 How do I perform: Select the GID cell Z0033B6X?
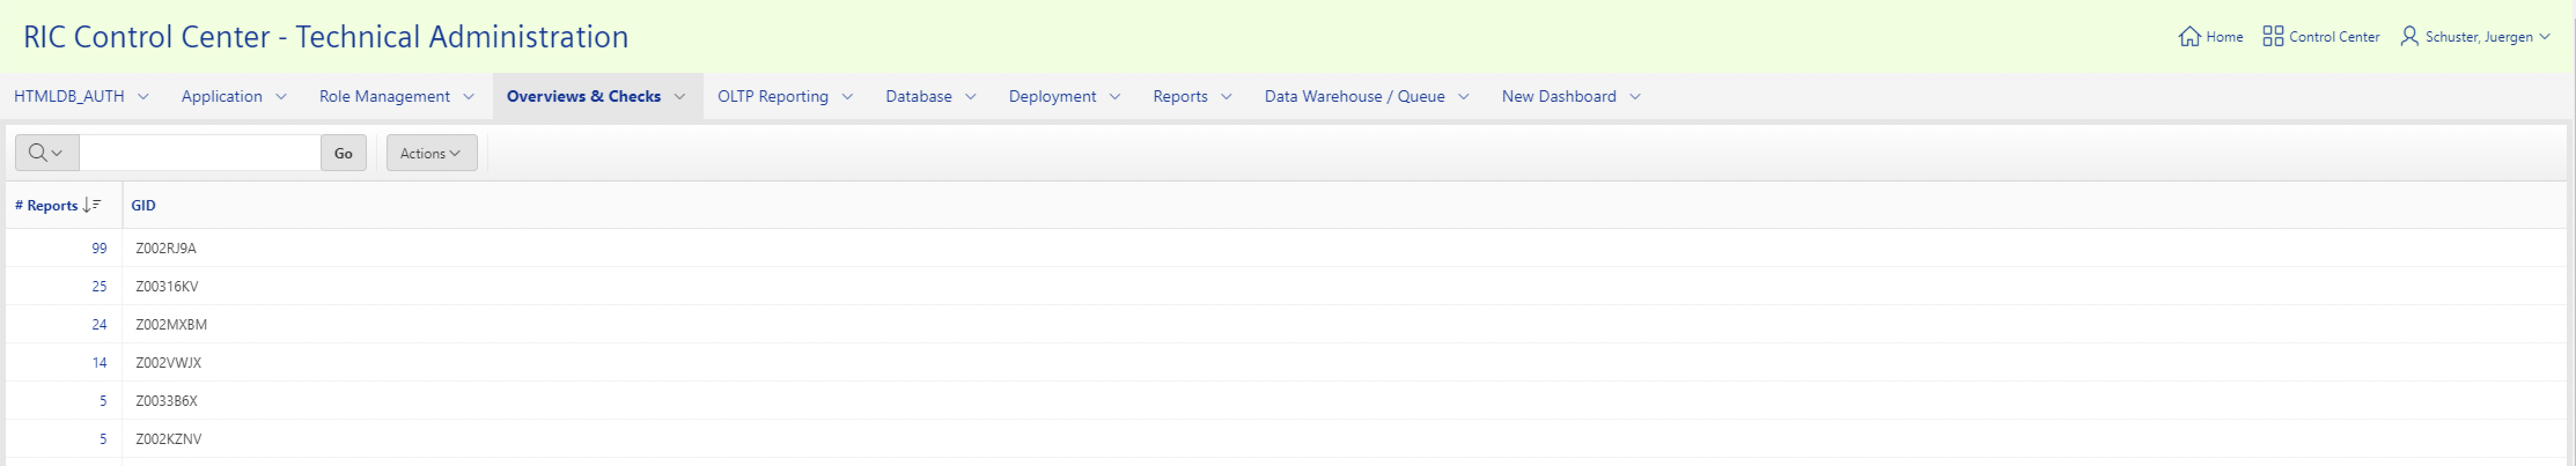coord(167,400)
